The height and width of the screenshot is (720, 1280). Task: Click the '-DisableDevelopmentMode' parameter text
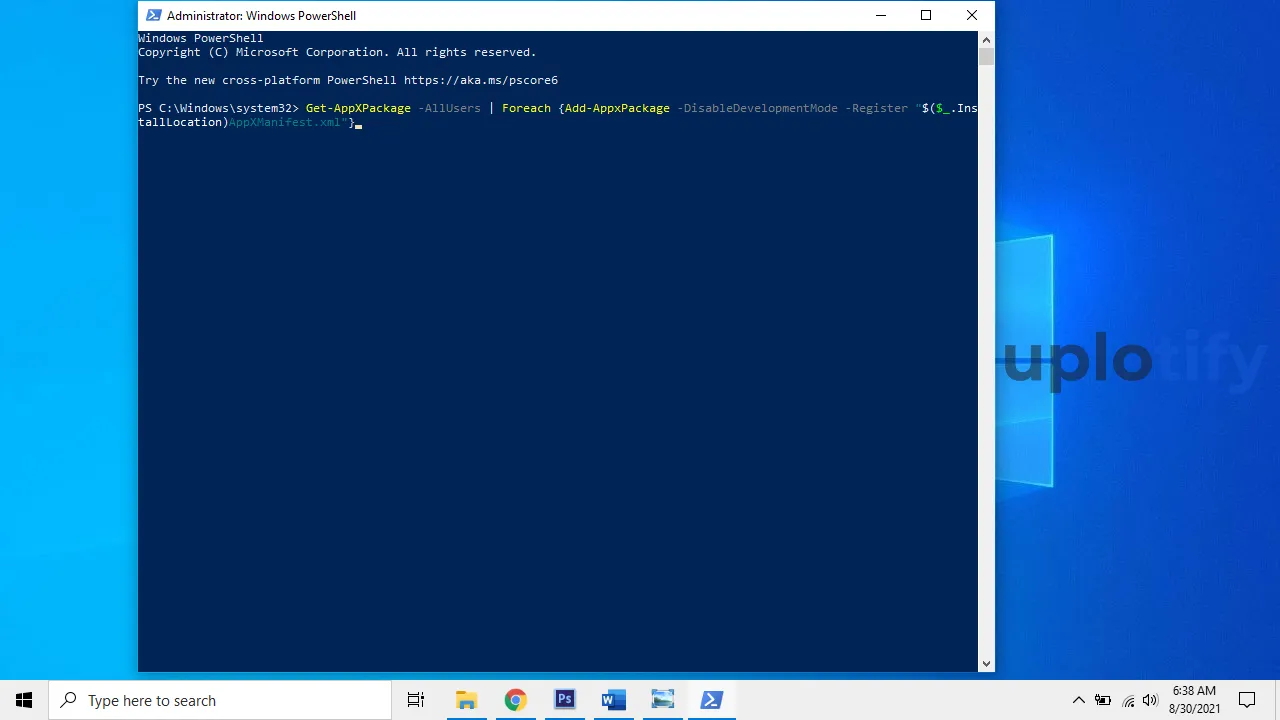click(x=757, y=108)
